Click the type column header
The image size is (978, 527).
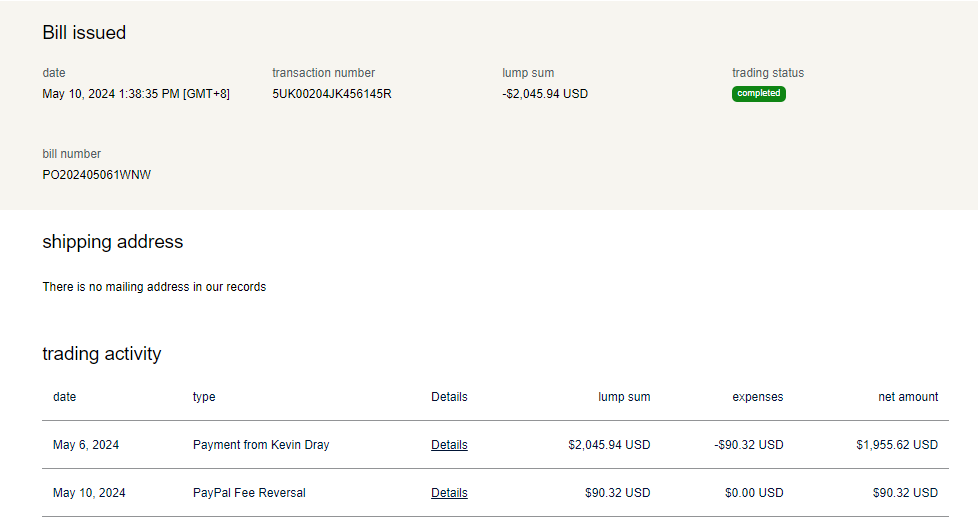(204, 397)
